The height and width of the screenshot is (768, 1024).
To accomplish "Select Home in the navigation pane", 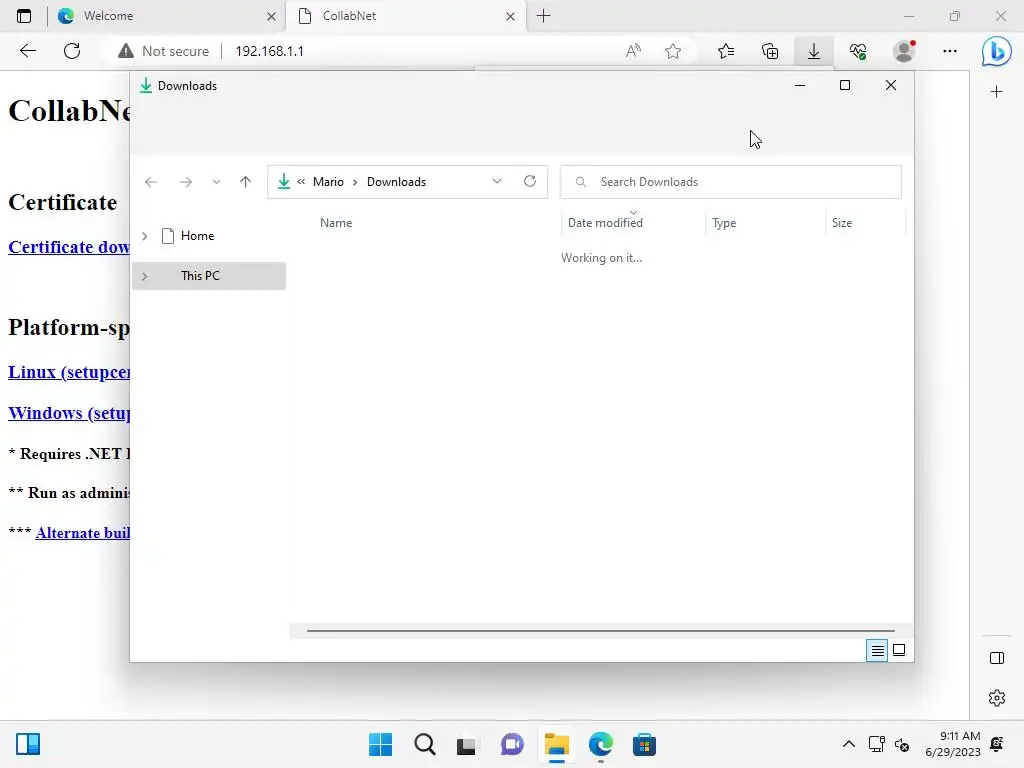I will point(197,236).
